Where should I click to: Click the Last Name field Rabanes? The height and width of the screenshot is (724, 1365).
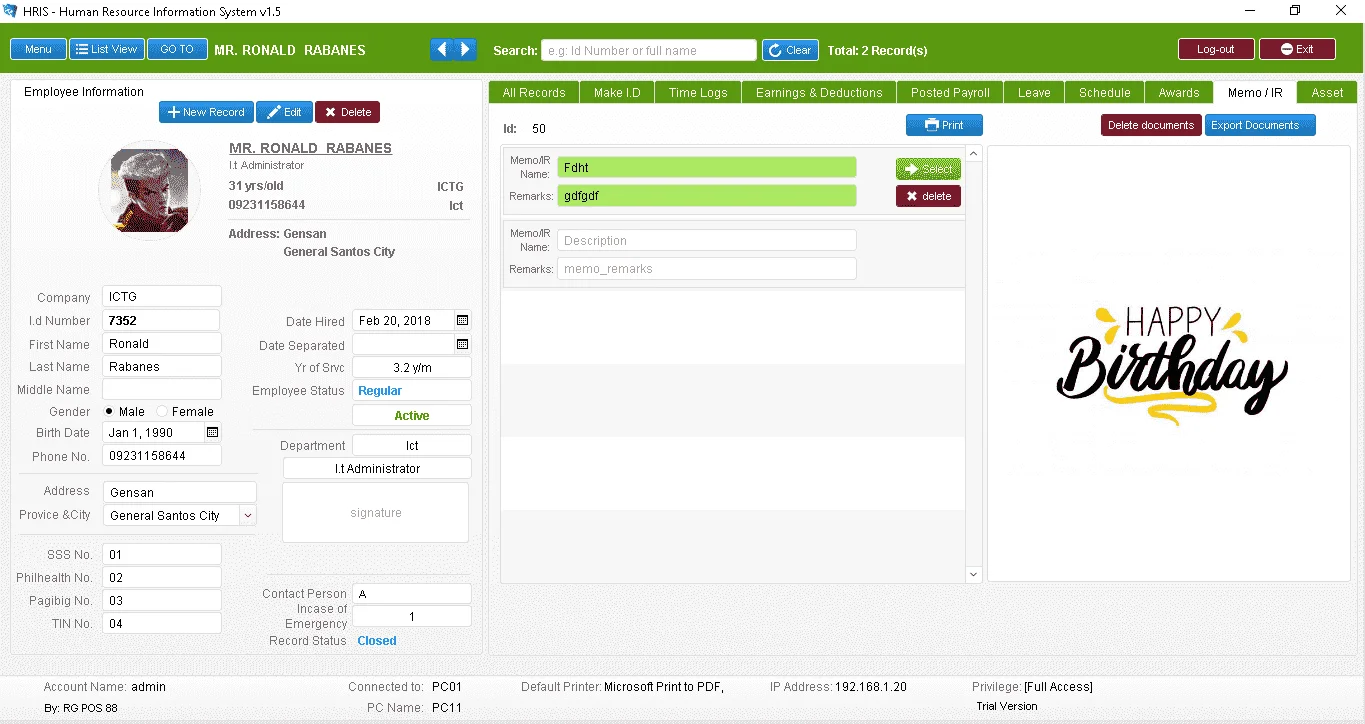[161, 366]
